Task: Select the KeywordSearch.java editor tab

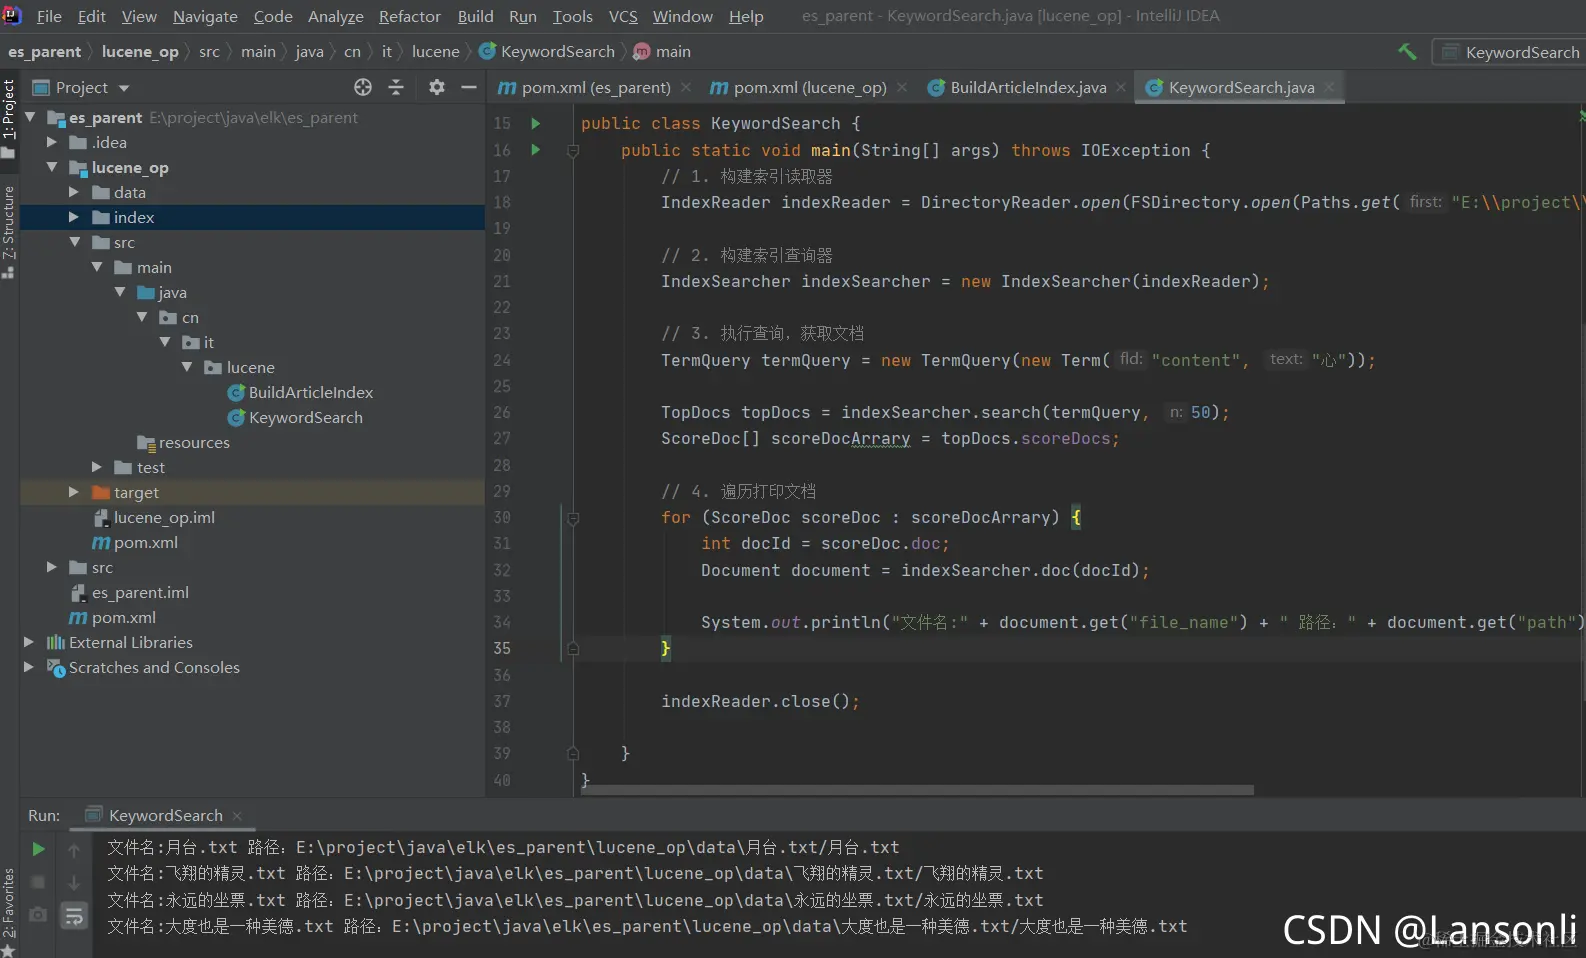Action: coord(1241,88)
